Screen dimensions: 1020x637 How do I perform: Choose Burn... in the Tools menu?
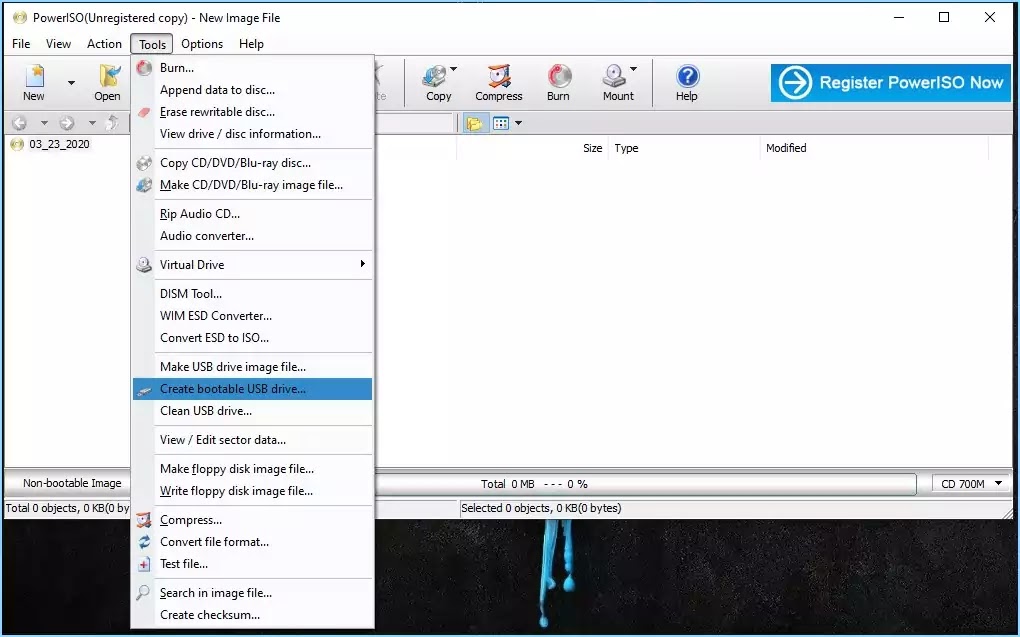pyautogui.click(x=252, y=68)
